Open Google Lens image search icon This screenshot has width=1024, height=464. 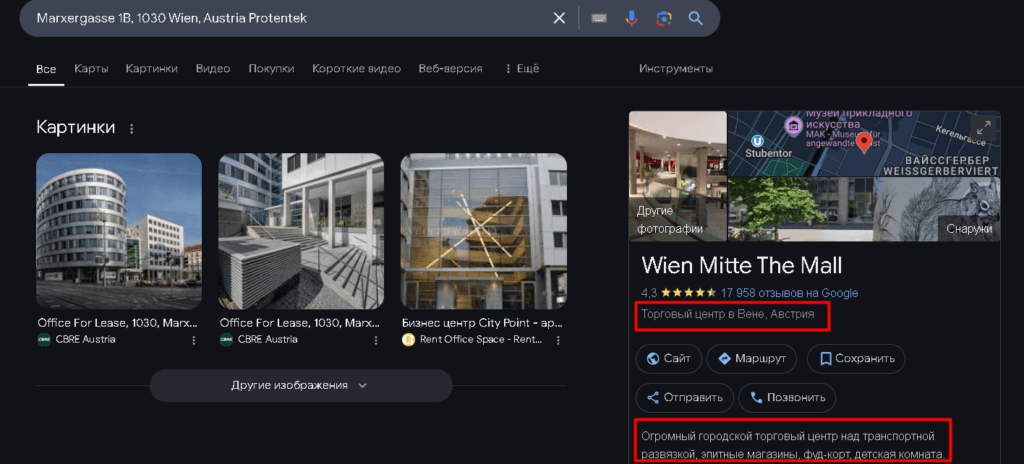tap(663, 18)
